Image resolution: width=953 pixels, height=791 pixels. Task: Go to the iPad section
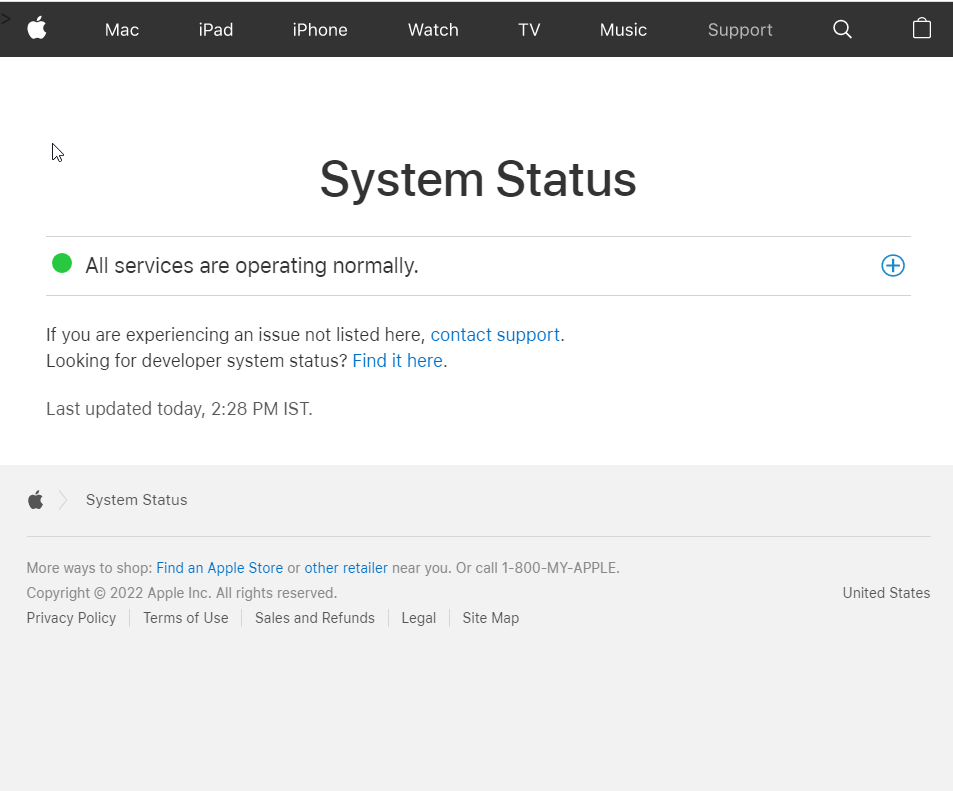click(215, 30)
